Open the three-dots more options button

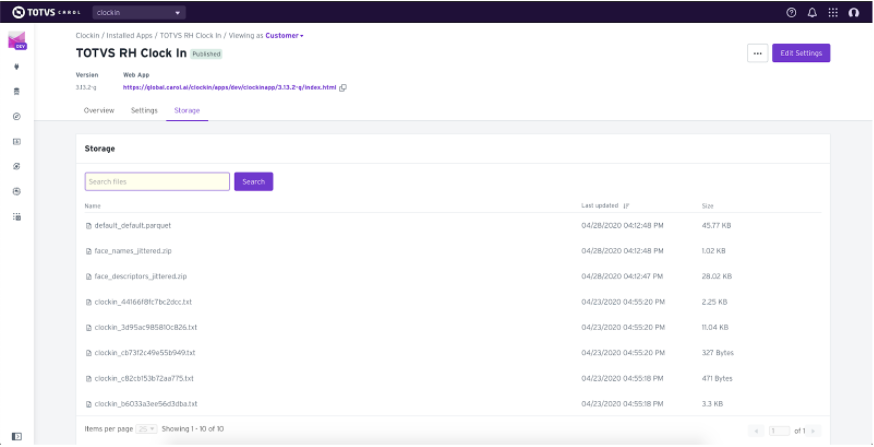(758, 53)
